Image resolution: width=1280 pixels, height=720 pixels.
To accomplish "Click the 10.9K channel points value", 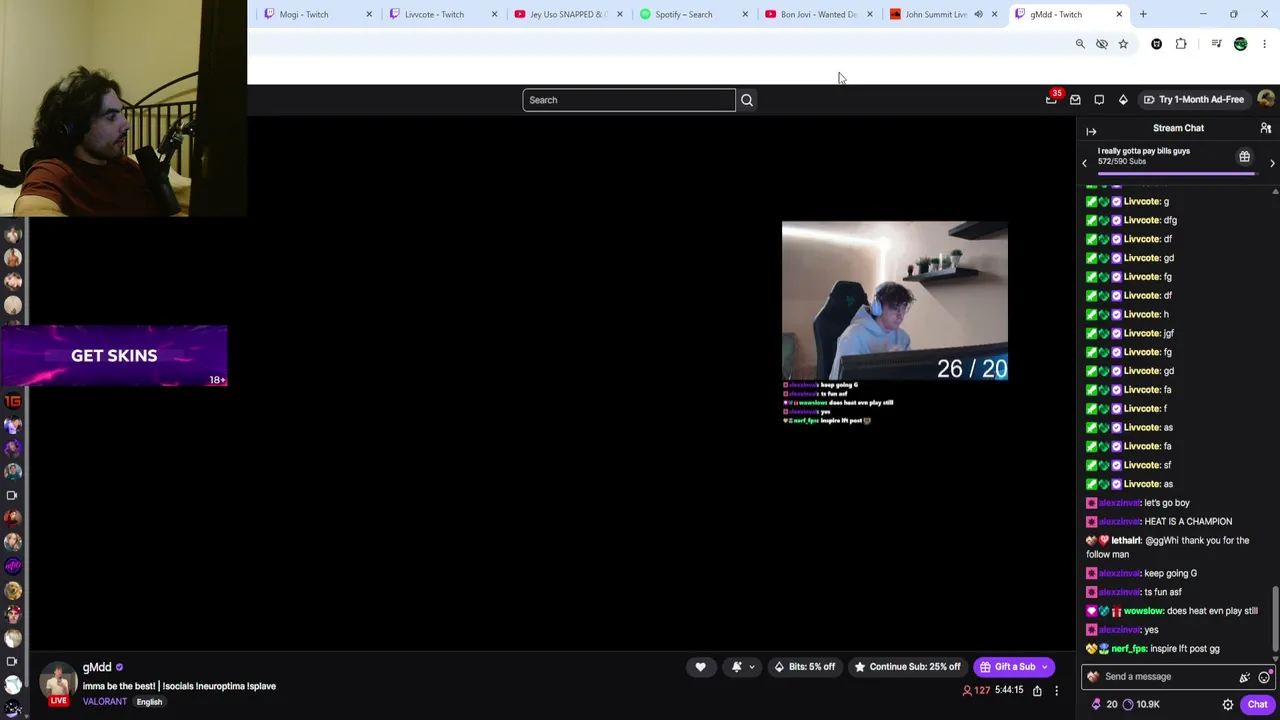I will (1148, 704).
